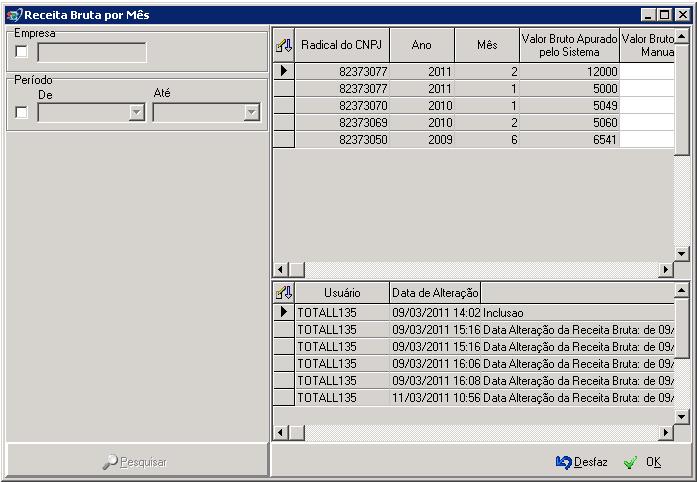This screenshot has width=697, height=482.
Task: Click the Inclusao log entry text
Action: 503,313
